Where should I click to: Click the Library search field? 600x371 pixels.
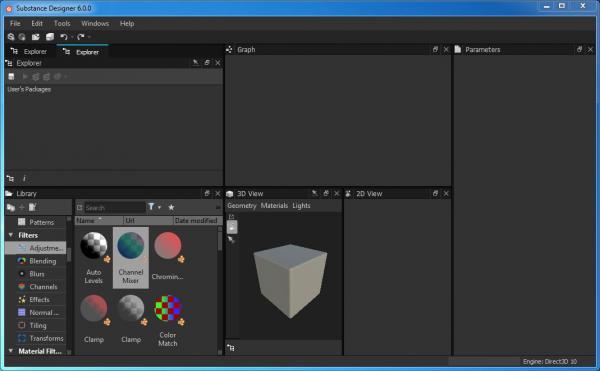[x=115, y=207]
